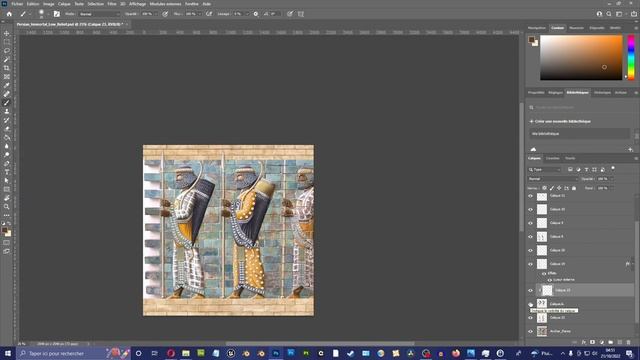The width and height of the screenshot is (640, 360).
Task: Switch to the Couches tab
Action: (553, 158)
